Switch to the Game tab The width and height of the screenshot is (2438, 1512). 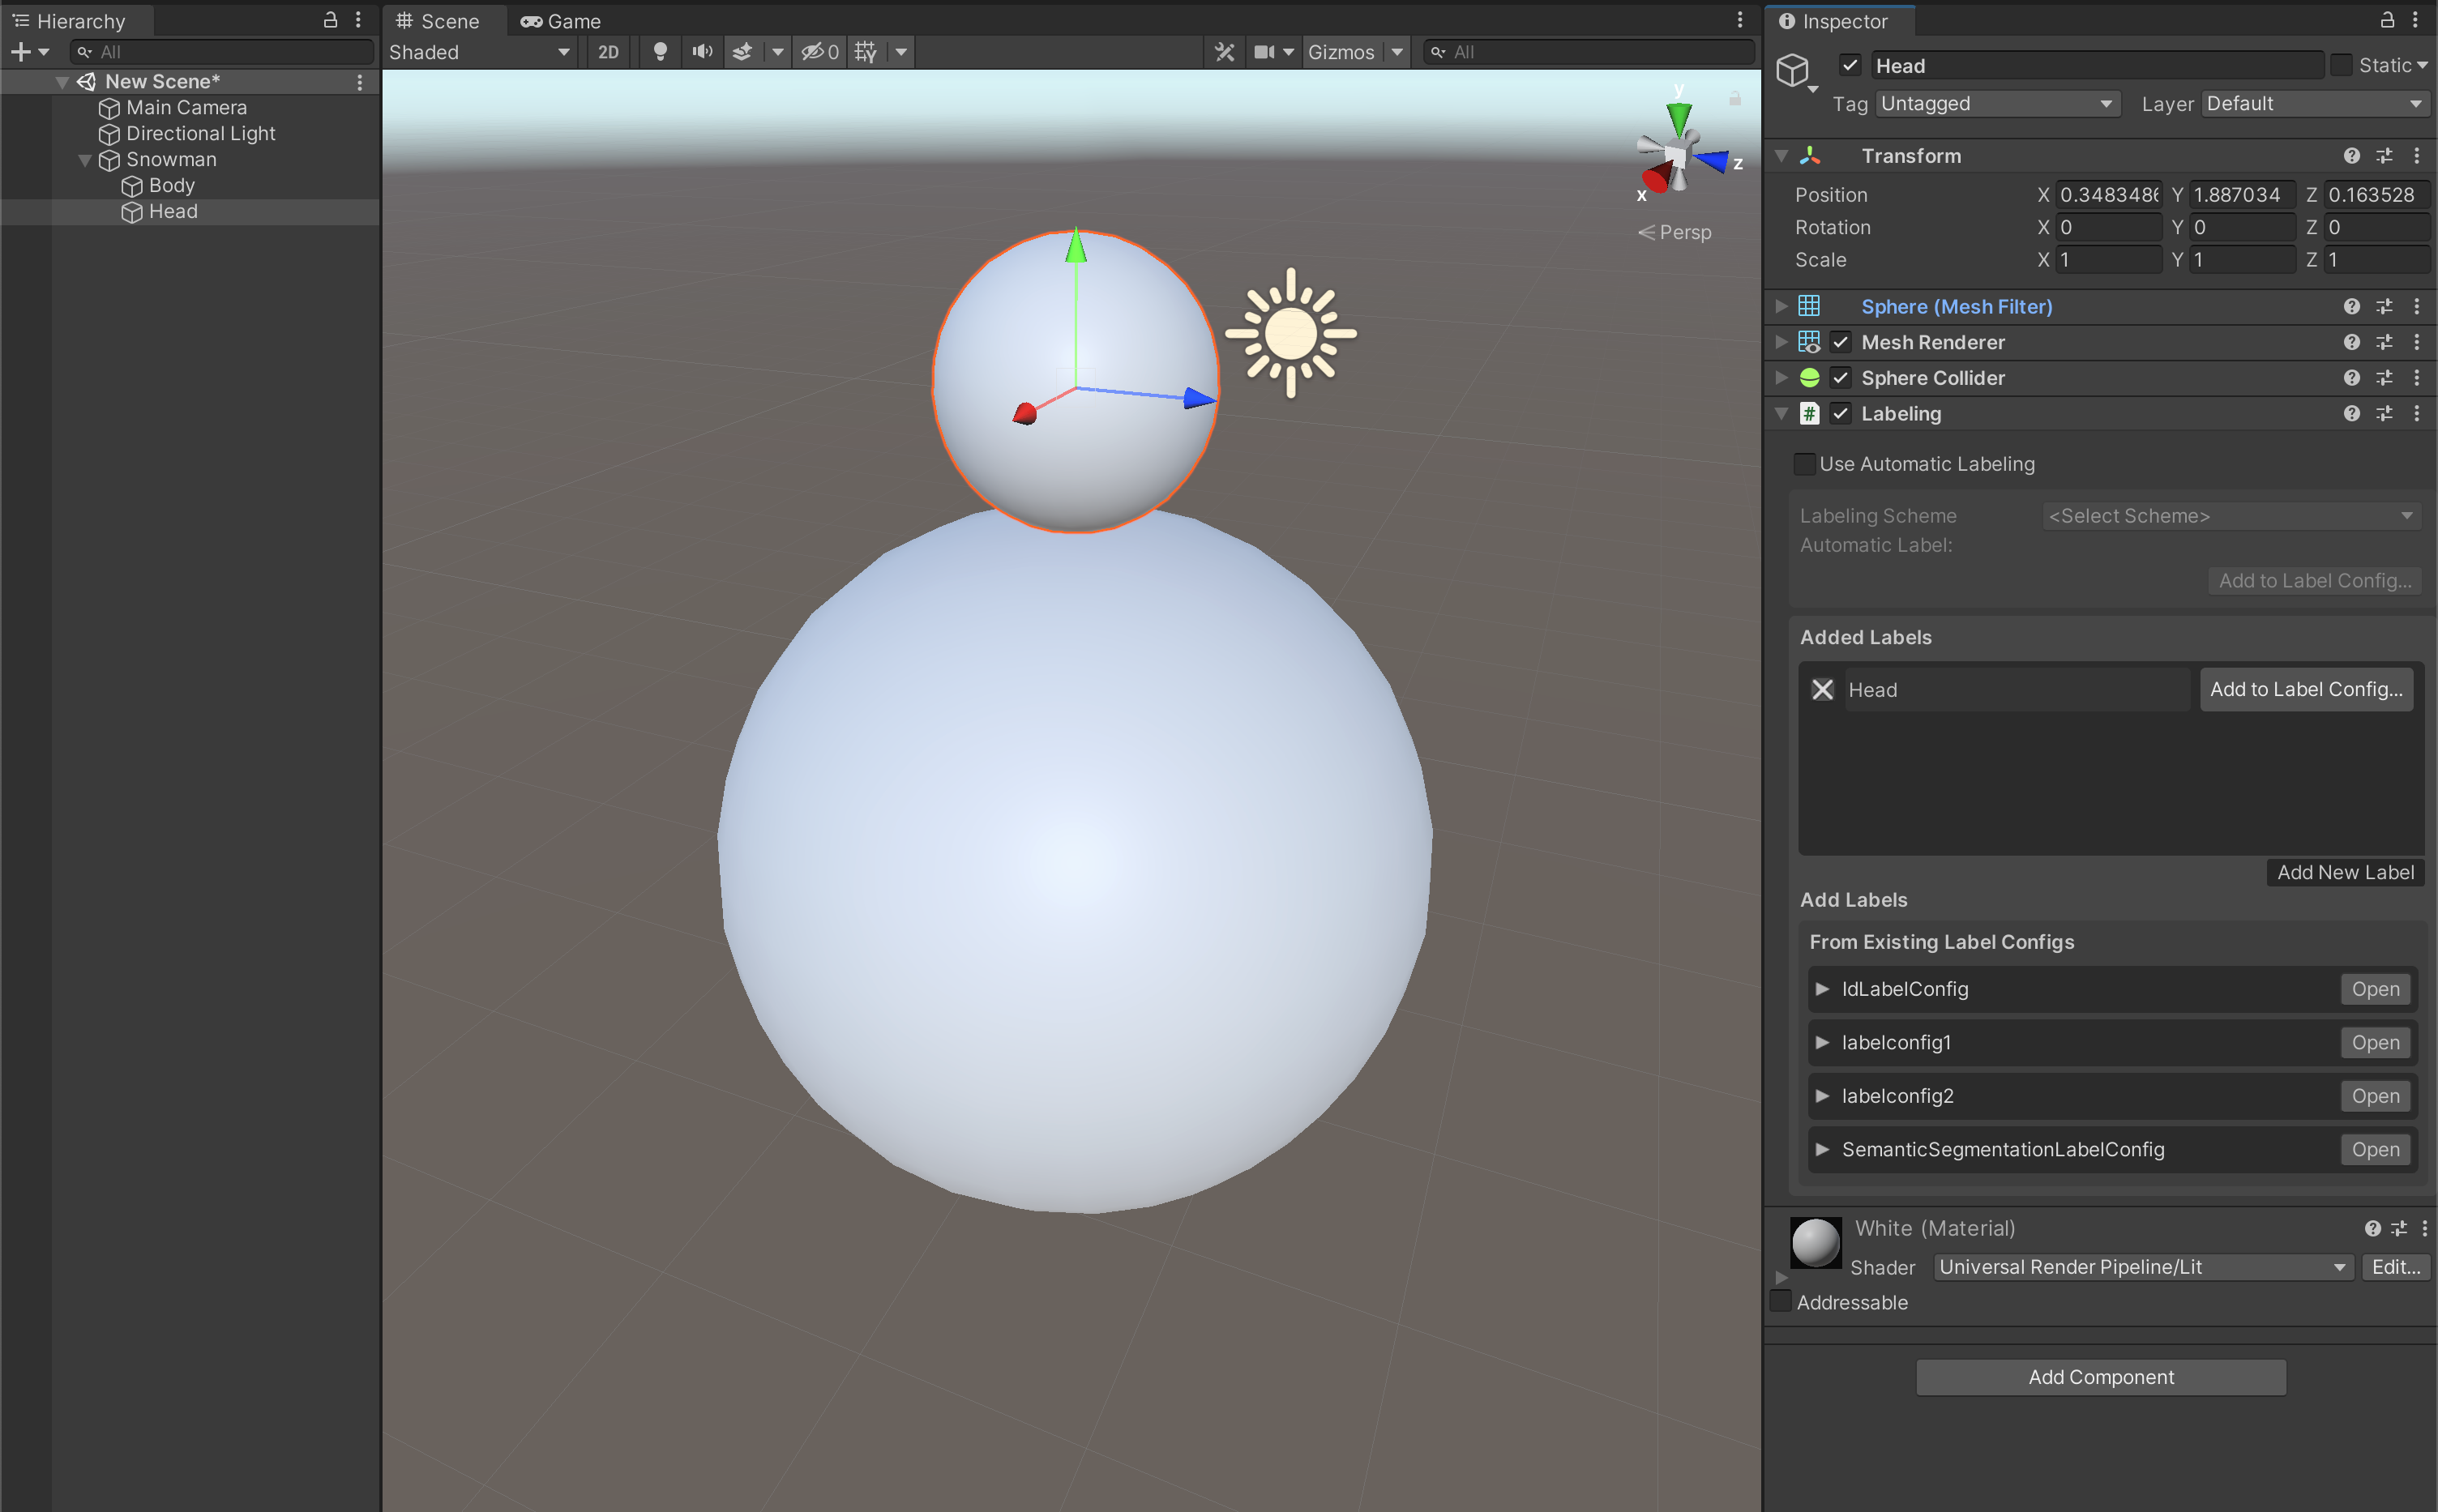(561, 21)
